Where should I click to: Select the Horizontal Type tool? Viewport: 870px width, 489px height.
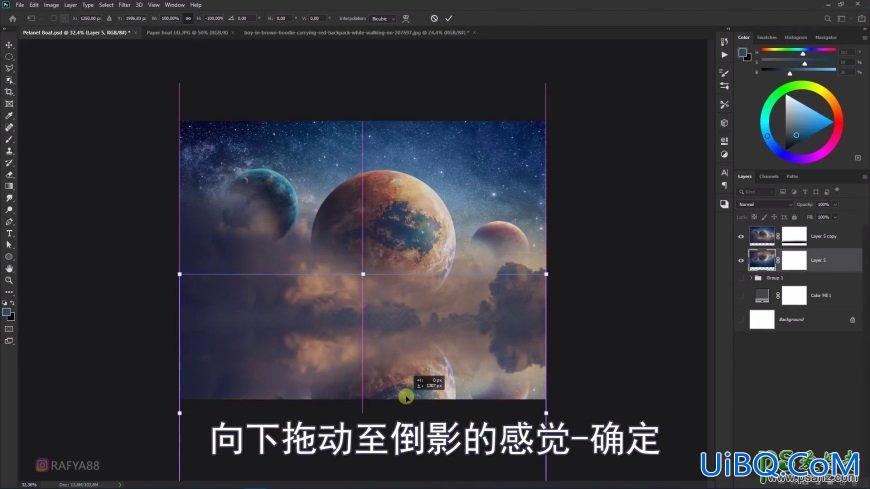pyautogui.click(x=9, y=233)
